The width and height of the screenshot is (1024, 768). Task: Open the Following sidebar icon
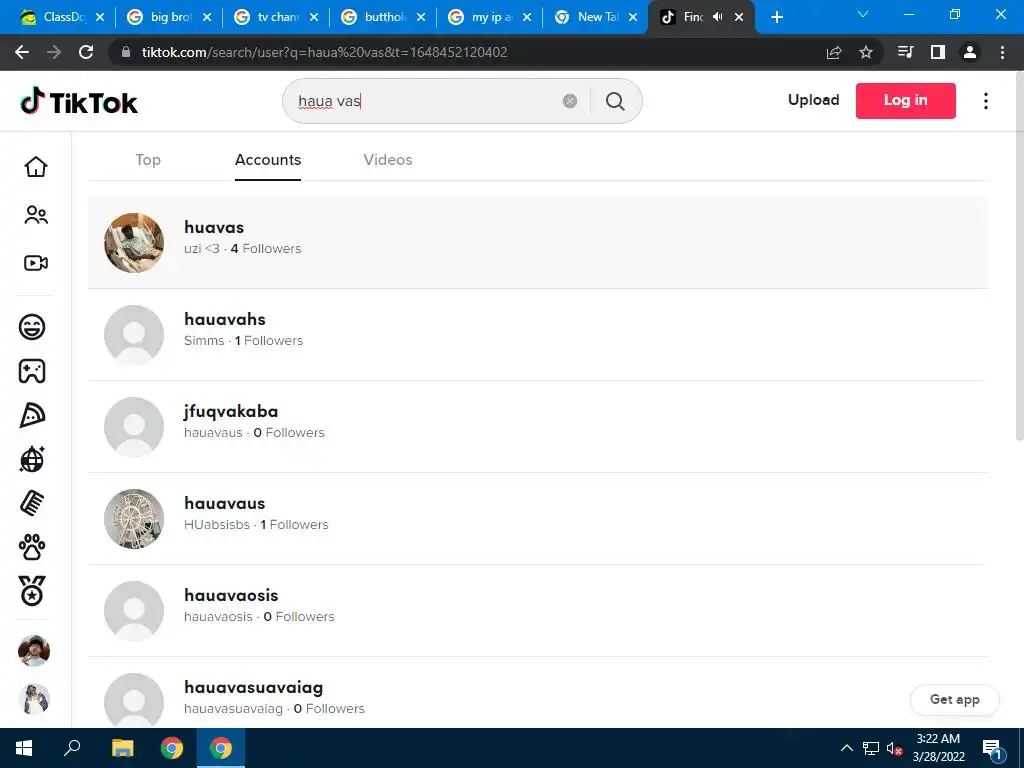tap(36, 215)
